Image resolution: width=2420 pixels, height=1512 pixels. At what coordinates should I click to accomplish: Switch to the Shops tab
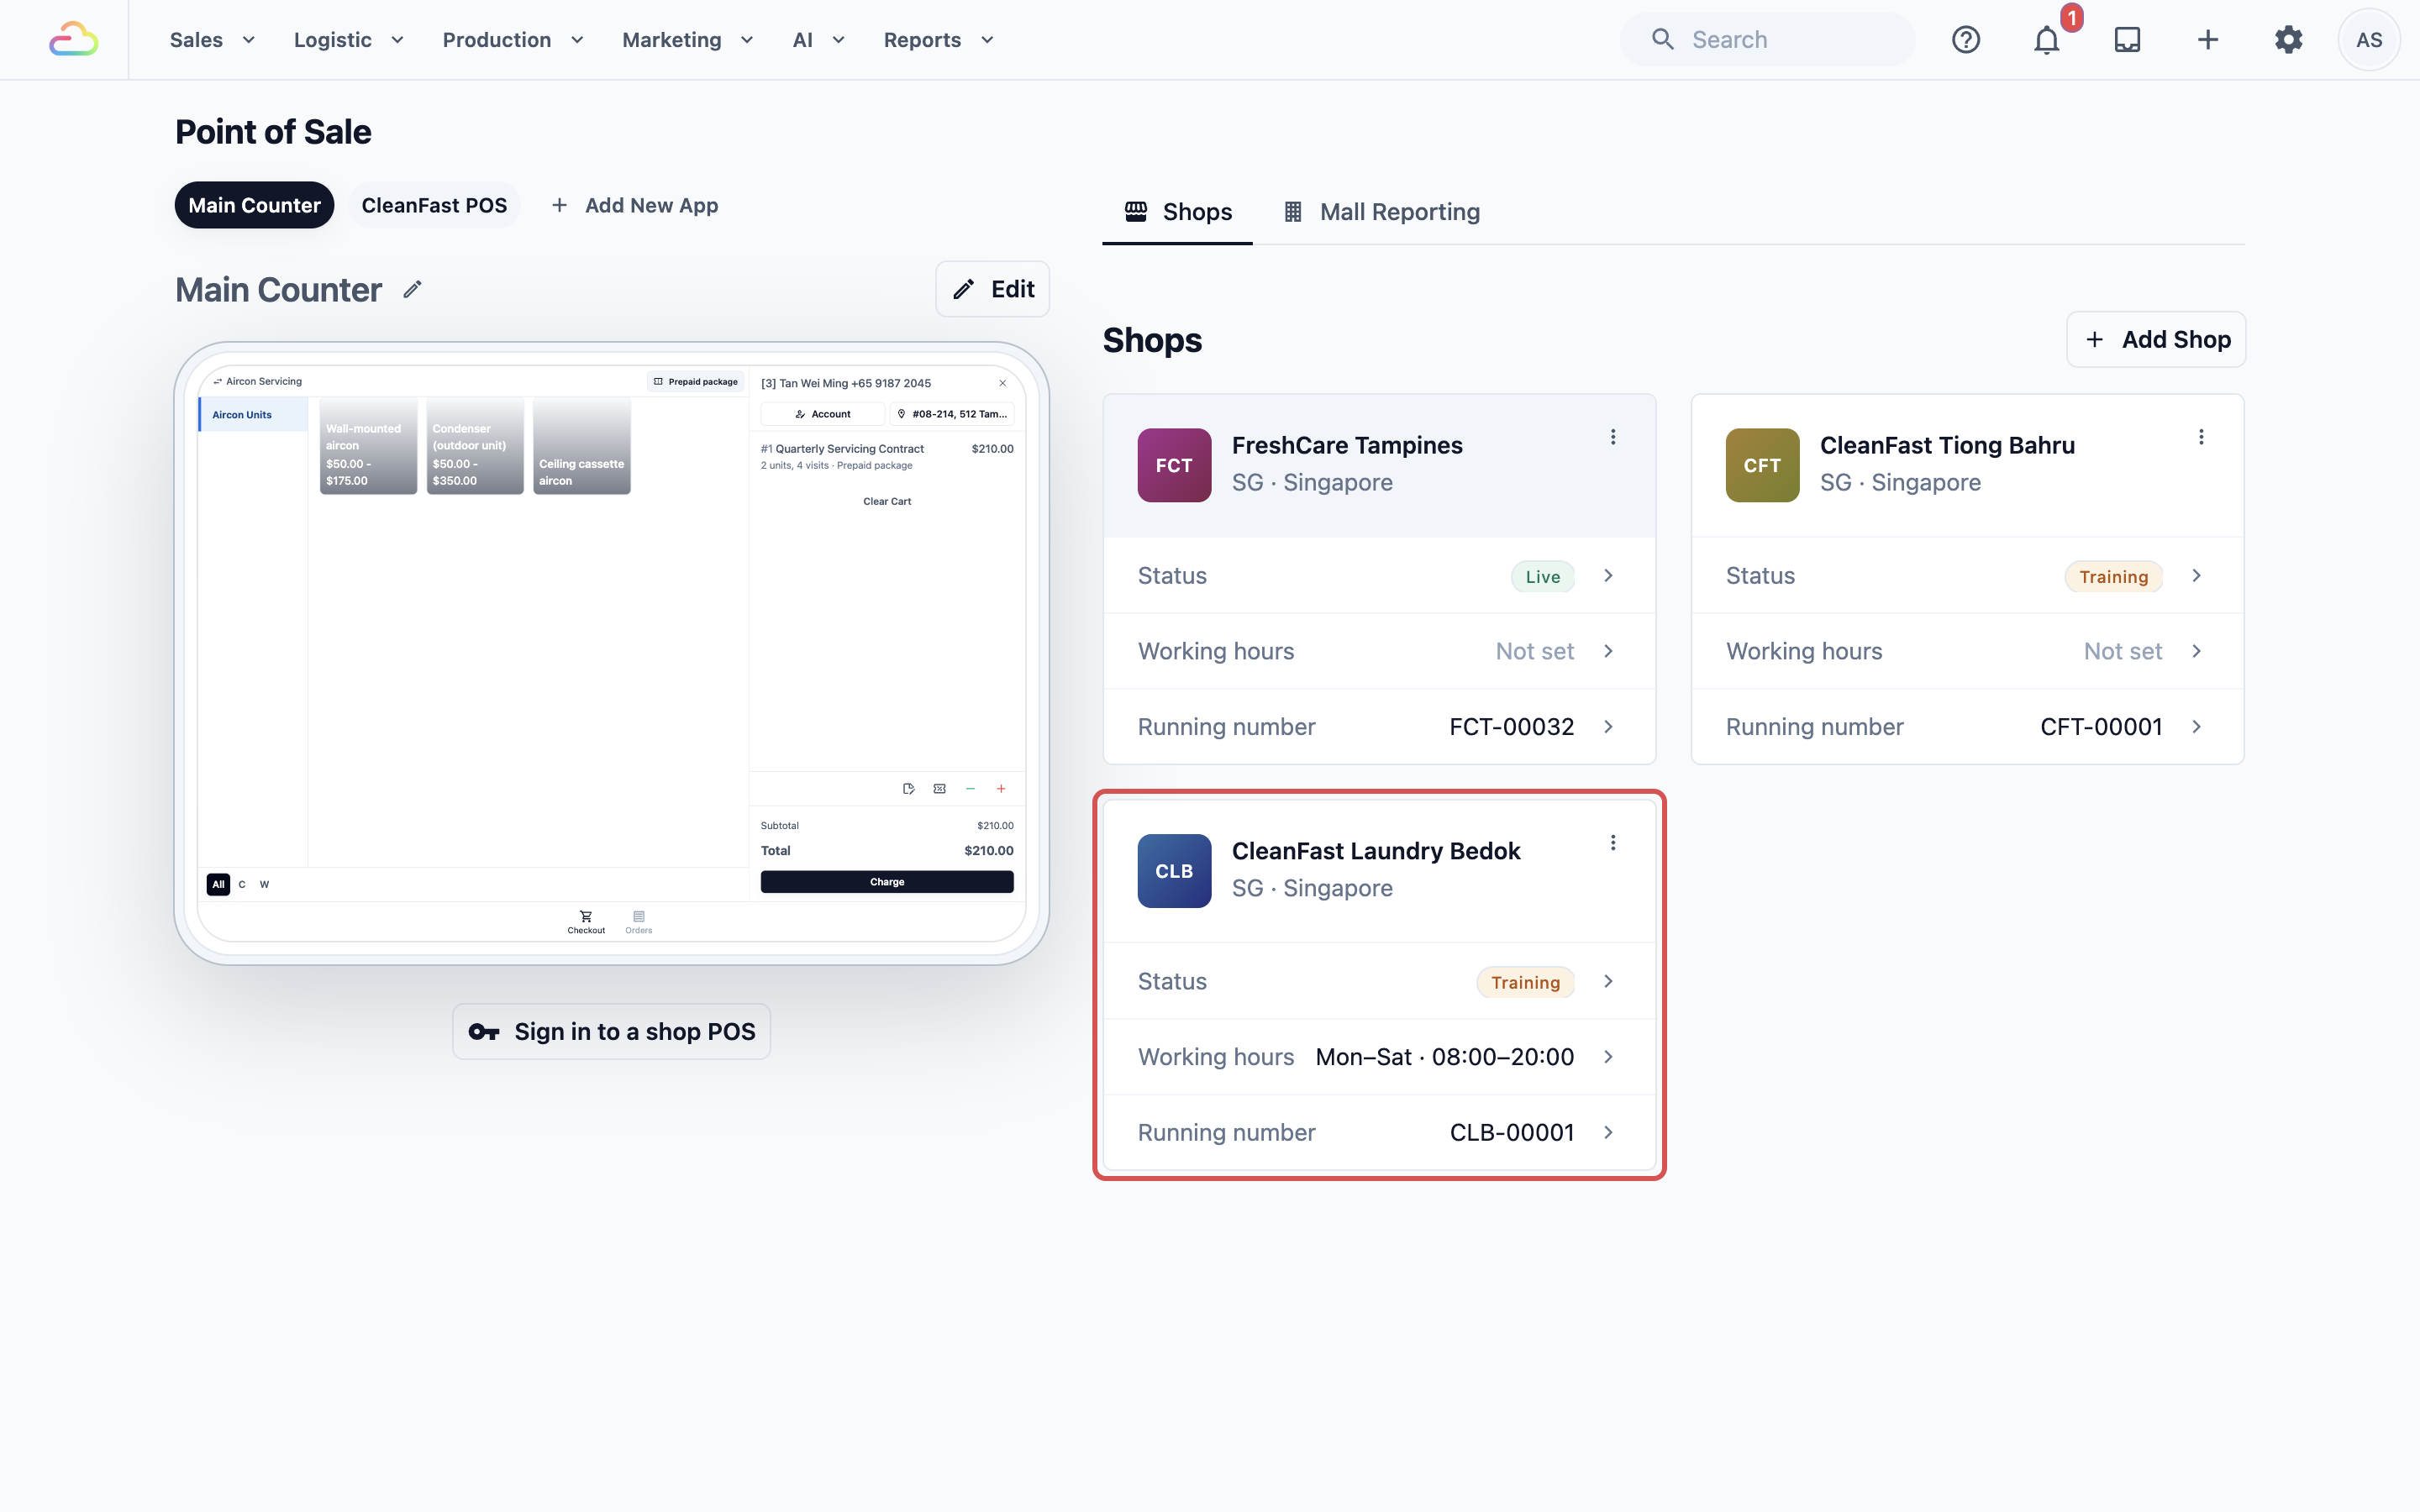coord(1177,212)
